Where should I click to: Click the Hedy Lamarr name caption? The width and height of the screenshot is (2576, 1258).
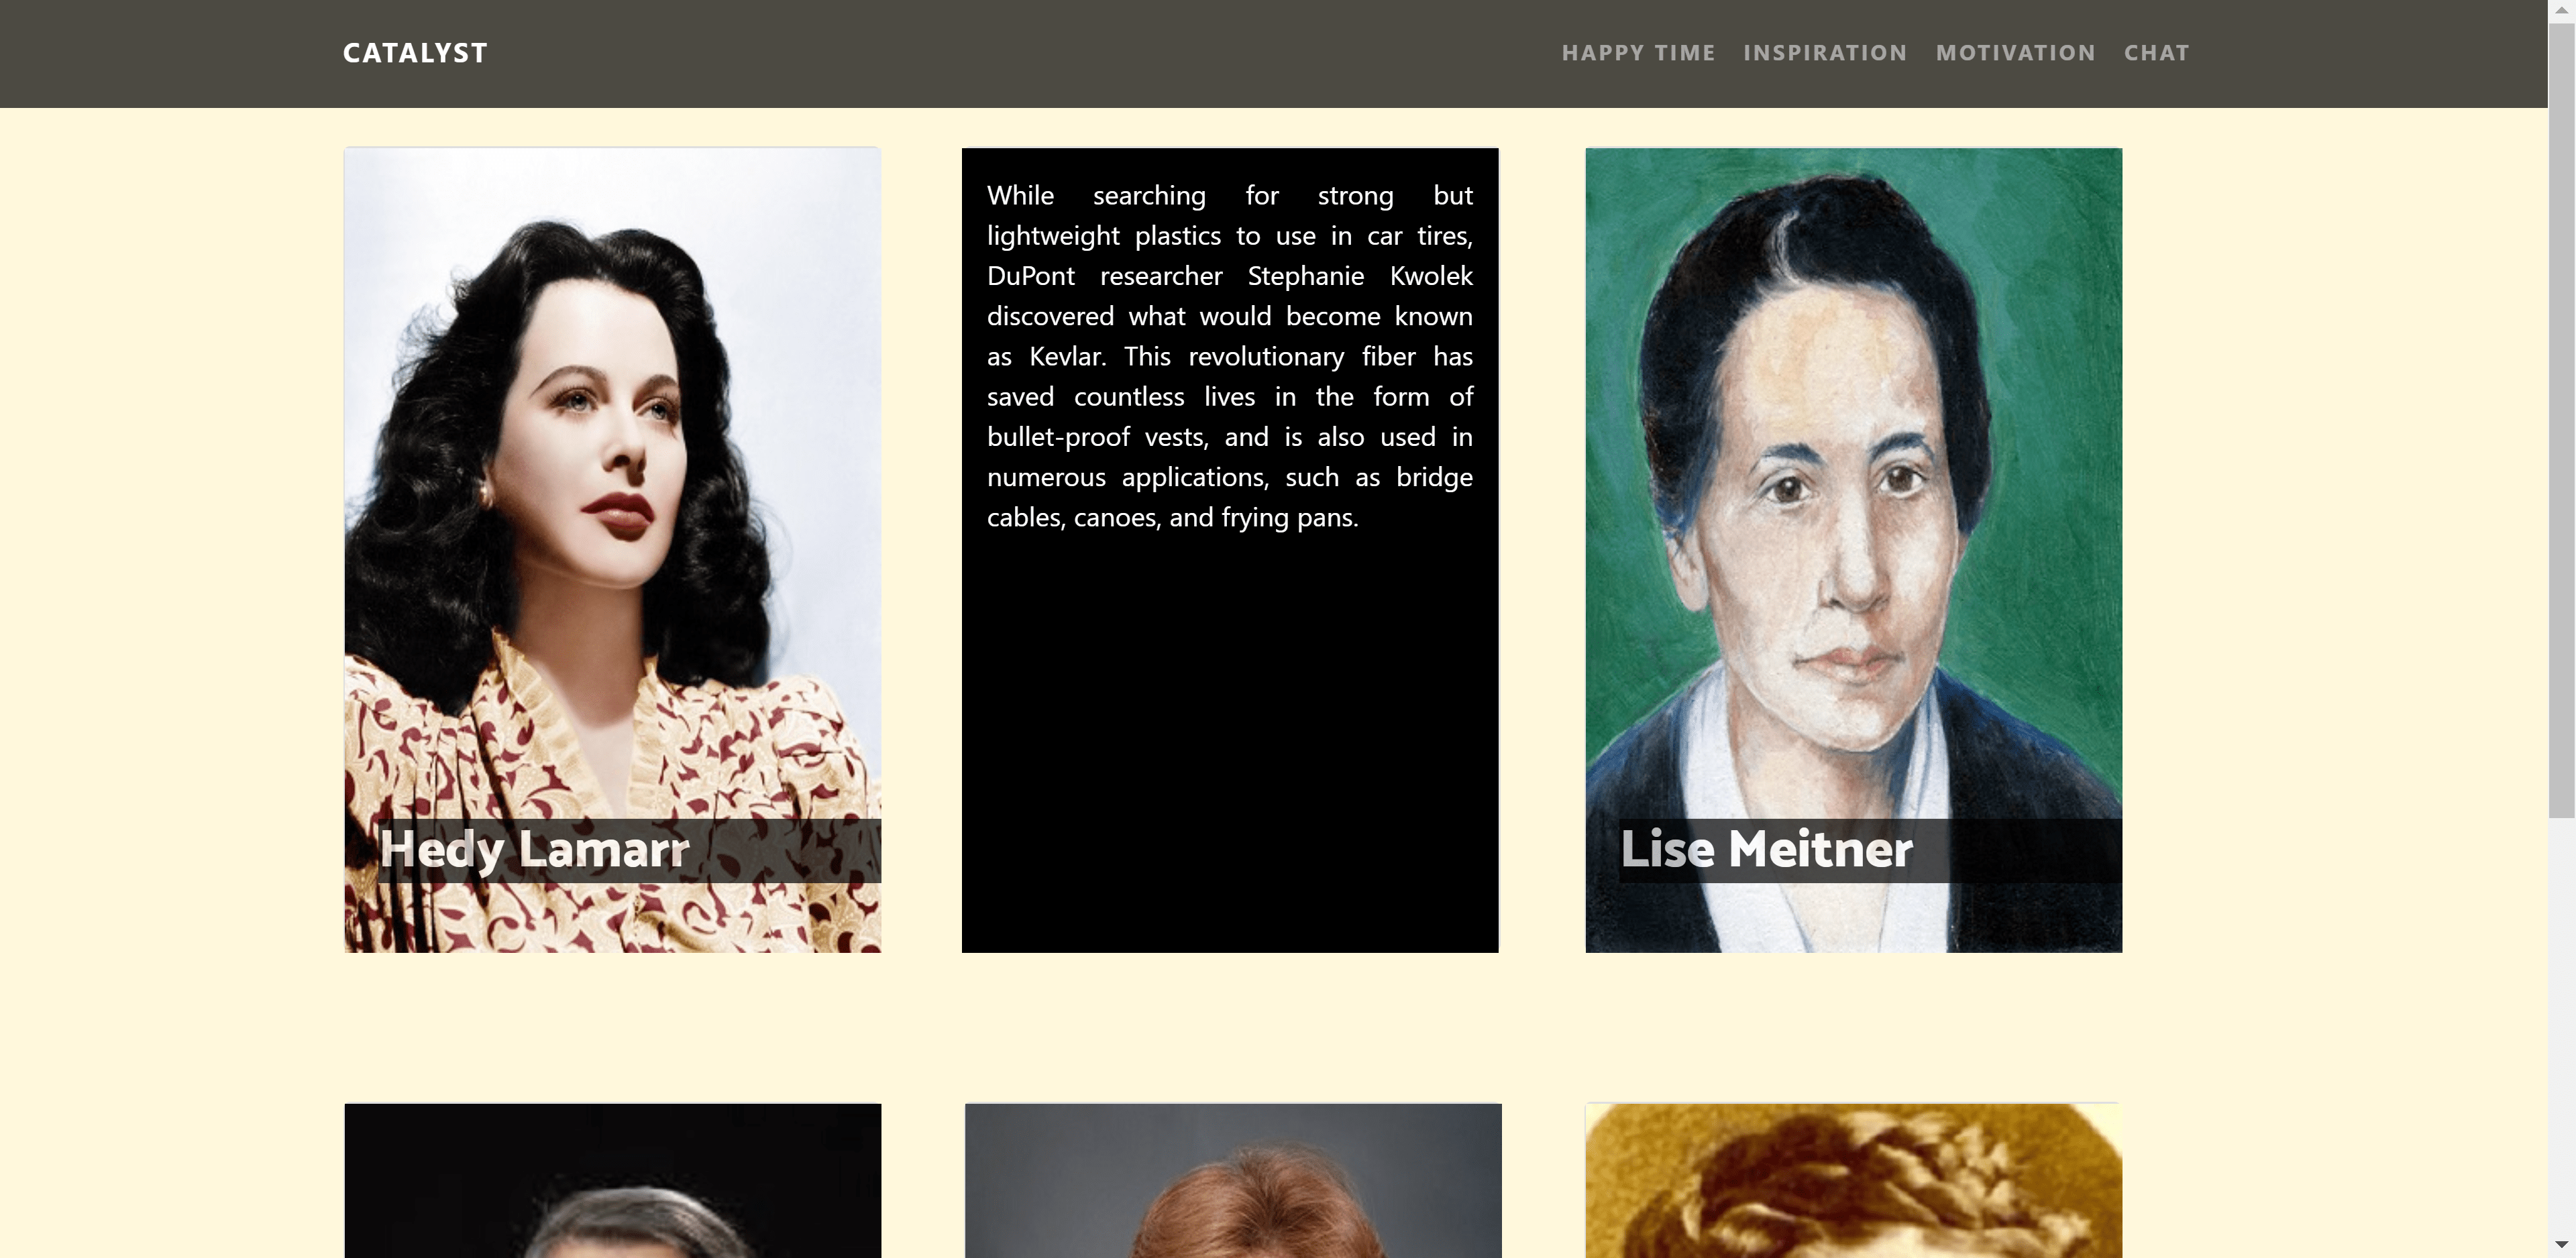coord(534,849)
